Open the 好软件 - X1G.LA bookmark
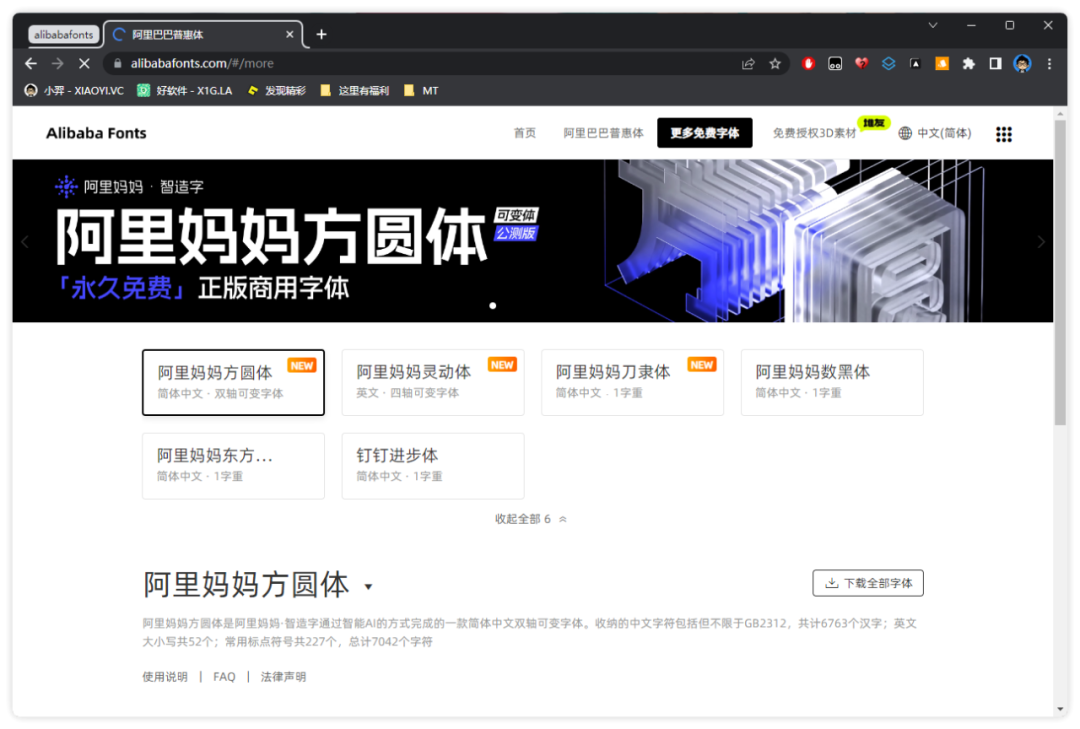 point(185,90)
